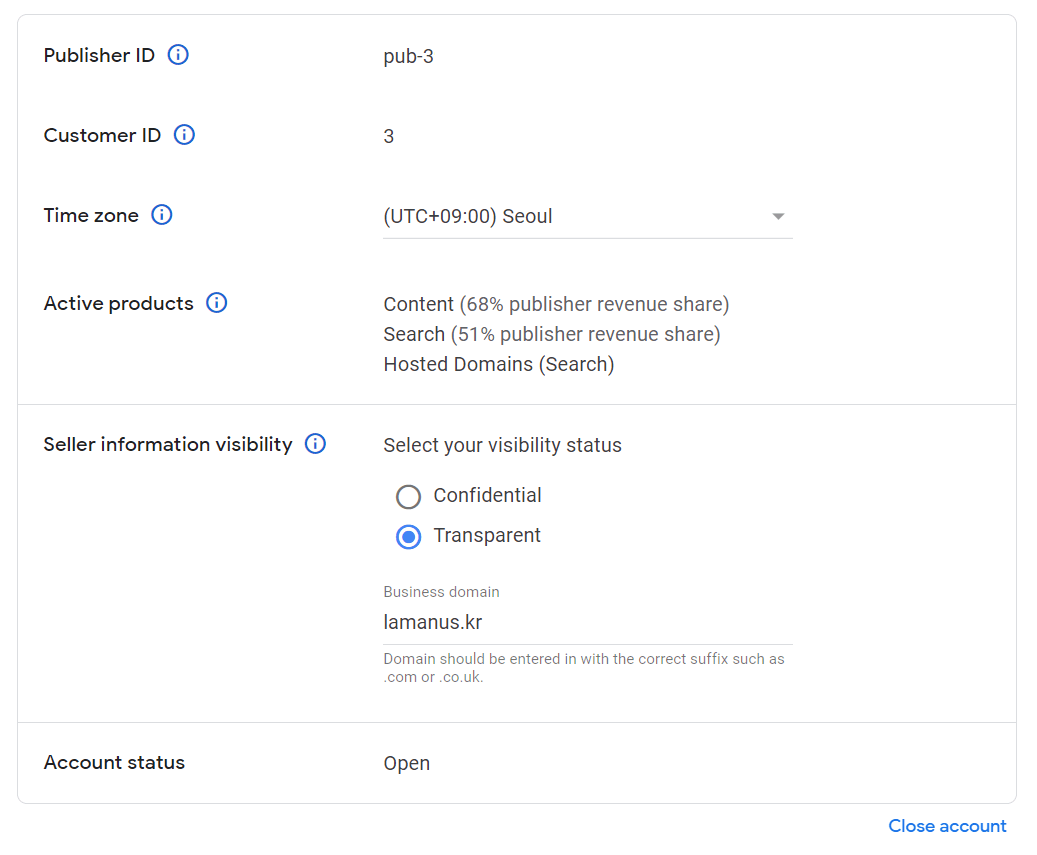1037x855 pixels.
Task: Click the Active products info icon
Action: click(216, 303)
